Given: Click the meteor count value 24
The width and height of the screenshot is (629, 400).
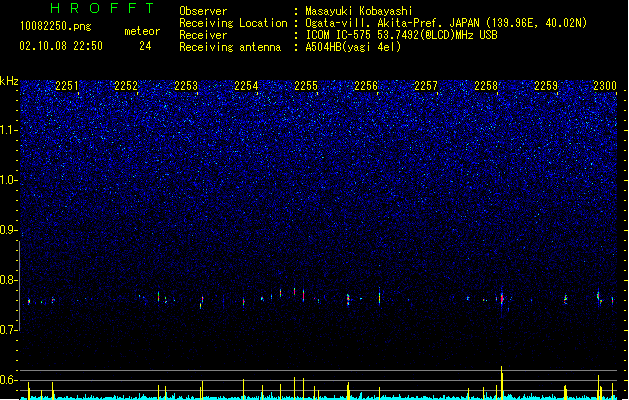Looking at the screenshot, I should 145,46.
